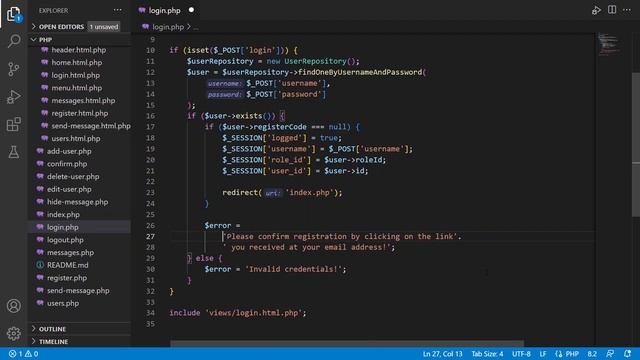This screenshot has width=640, height=360.
Task: Click the findOneByUsernameAndPassword method call
Action: pyautogui.click(x=360, y=72)
